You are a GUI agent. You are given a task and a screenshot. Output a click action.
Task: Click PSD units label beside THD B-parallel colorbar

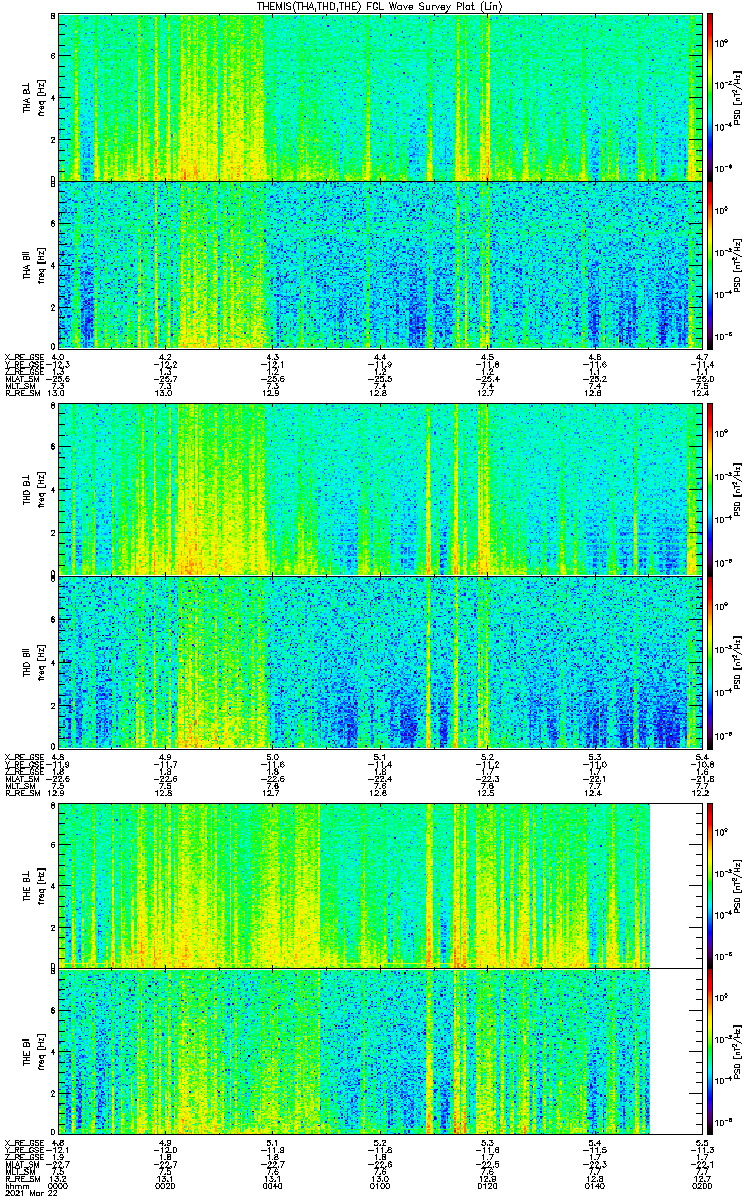tap(739, 661)
